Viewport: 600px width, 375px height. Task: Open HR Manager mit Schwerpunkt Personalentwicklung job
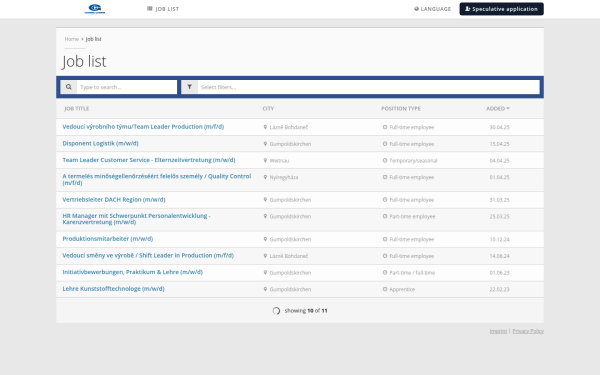tap(136, 219)
